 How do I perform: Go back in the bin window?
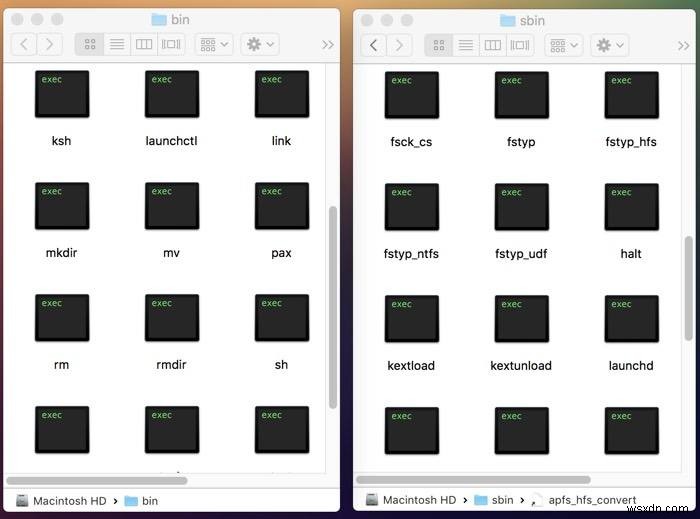[x=24, y=44]
